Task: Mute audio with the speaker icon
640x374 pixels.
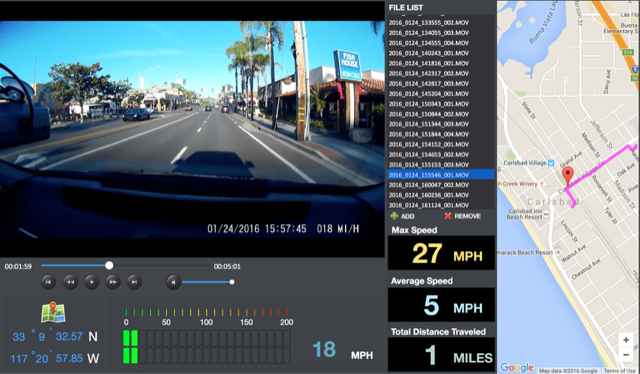Action: click(x=174, y=282)
